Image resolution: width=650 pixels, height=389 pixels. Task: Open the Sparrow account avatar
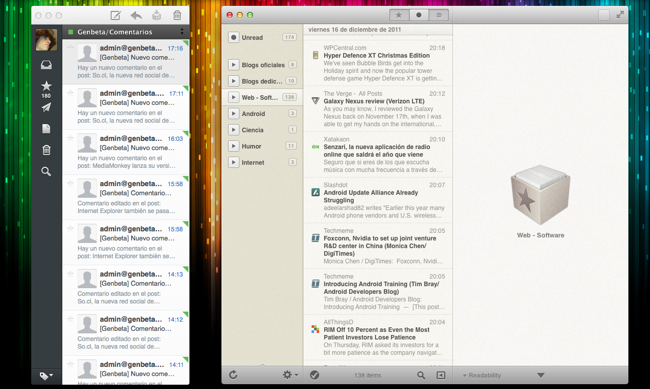click(46, 40)
